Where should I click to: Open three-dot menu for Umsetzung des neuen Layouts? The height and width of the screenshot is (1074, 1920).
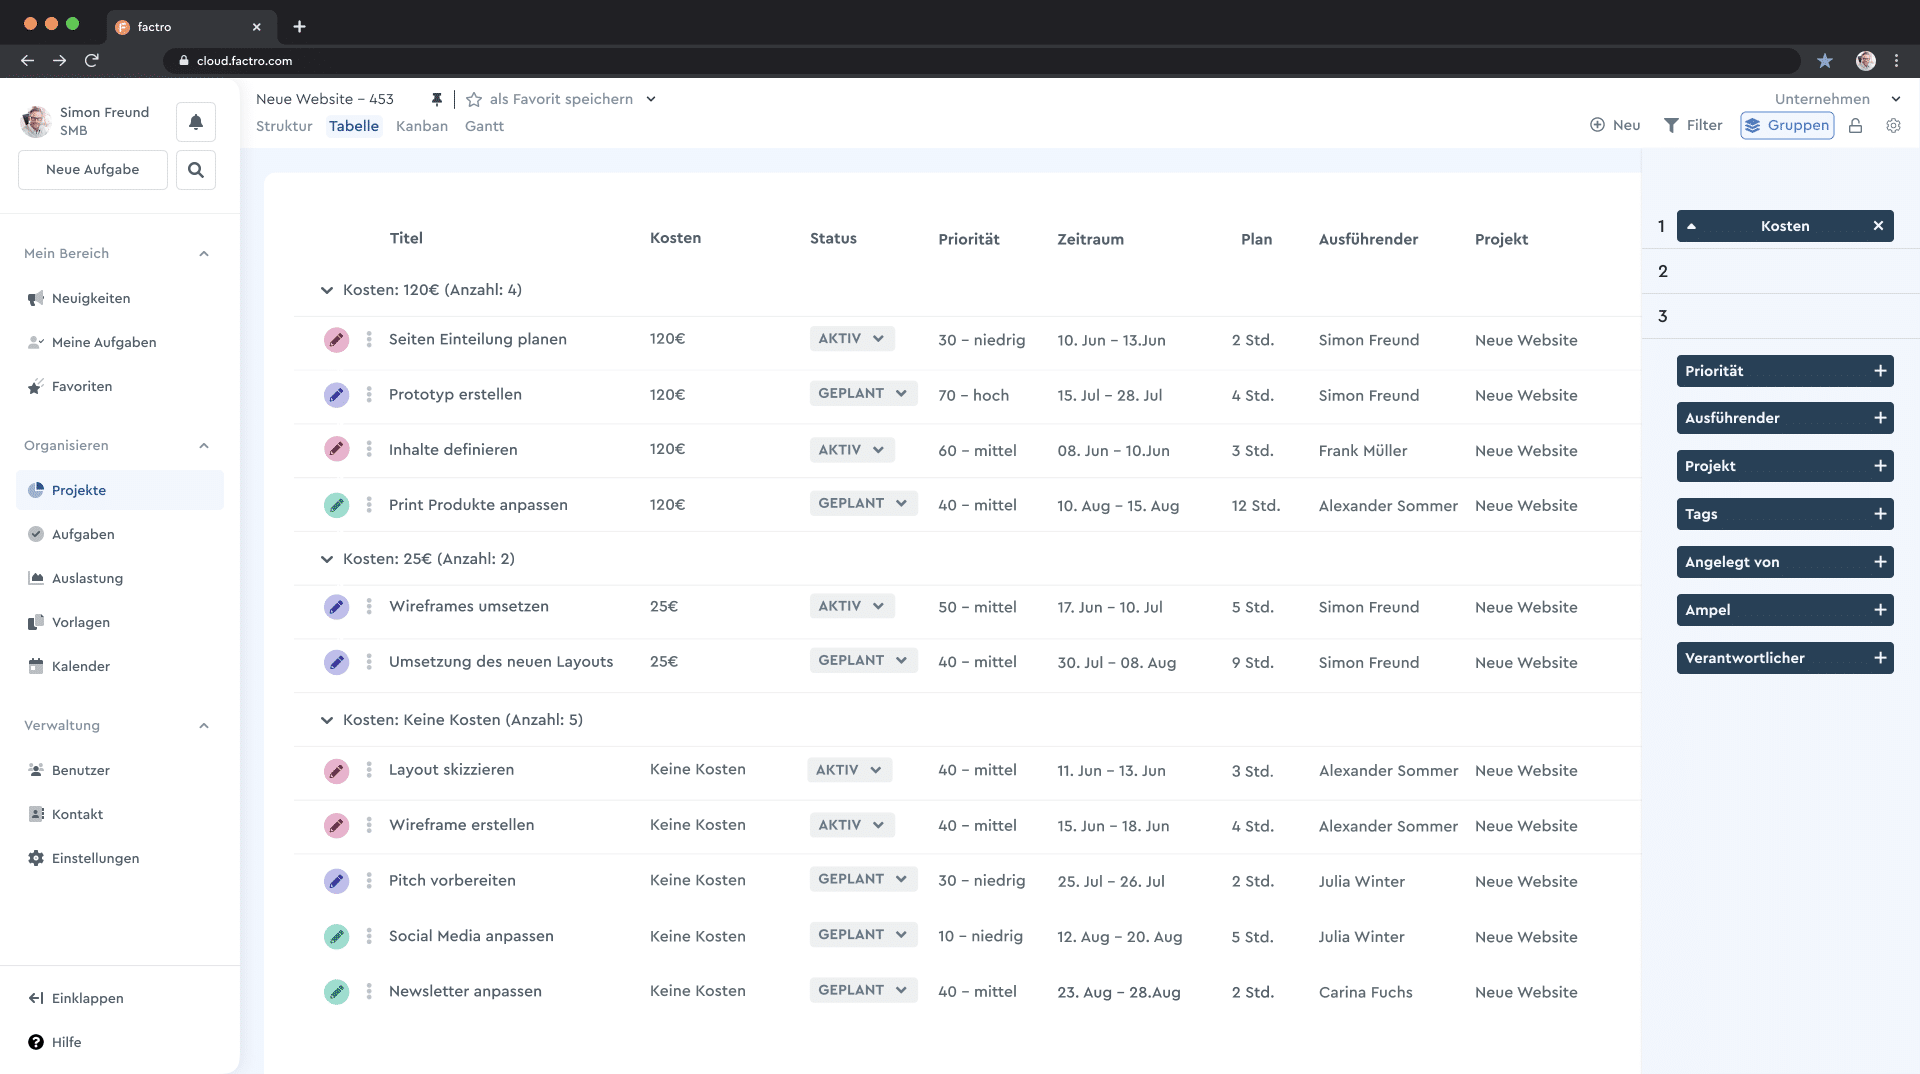coord(369,662)
